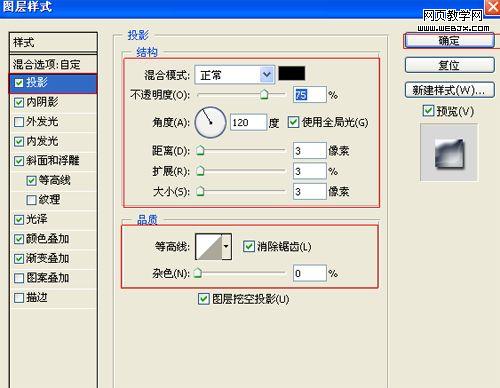Toggle 使用全局光 global light checkbox
Image resolution: width=500 pixels, height=388 pixels.
(293, 122)
